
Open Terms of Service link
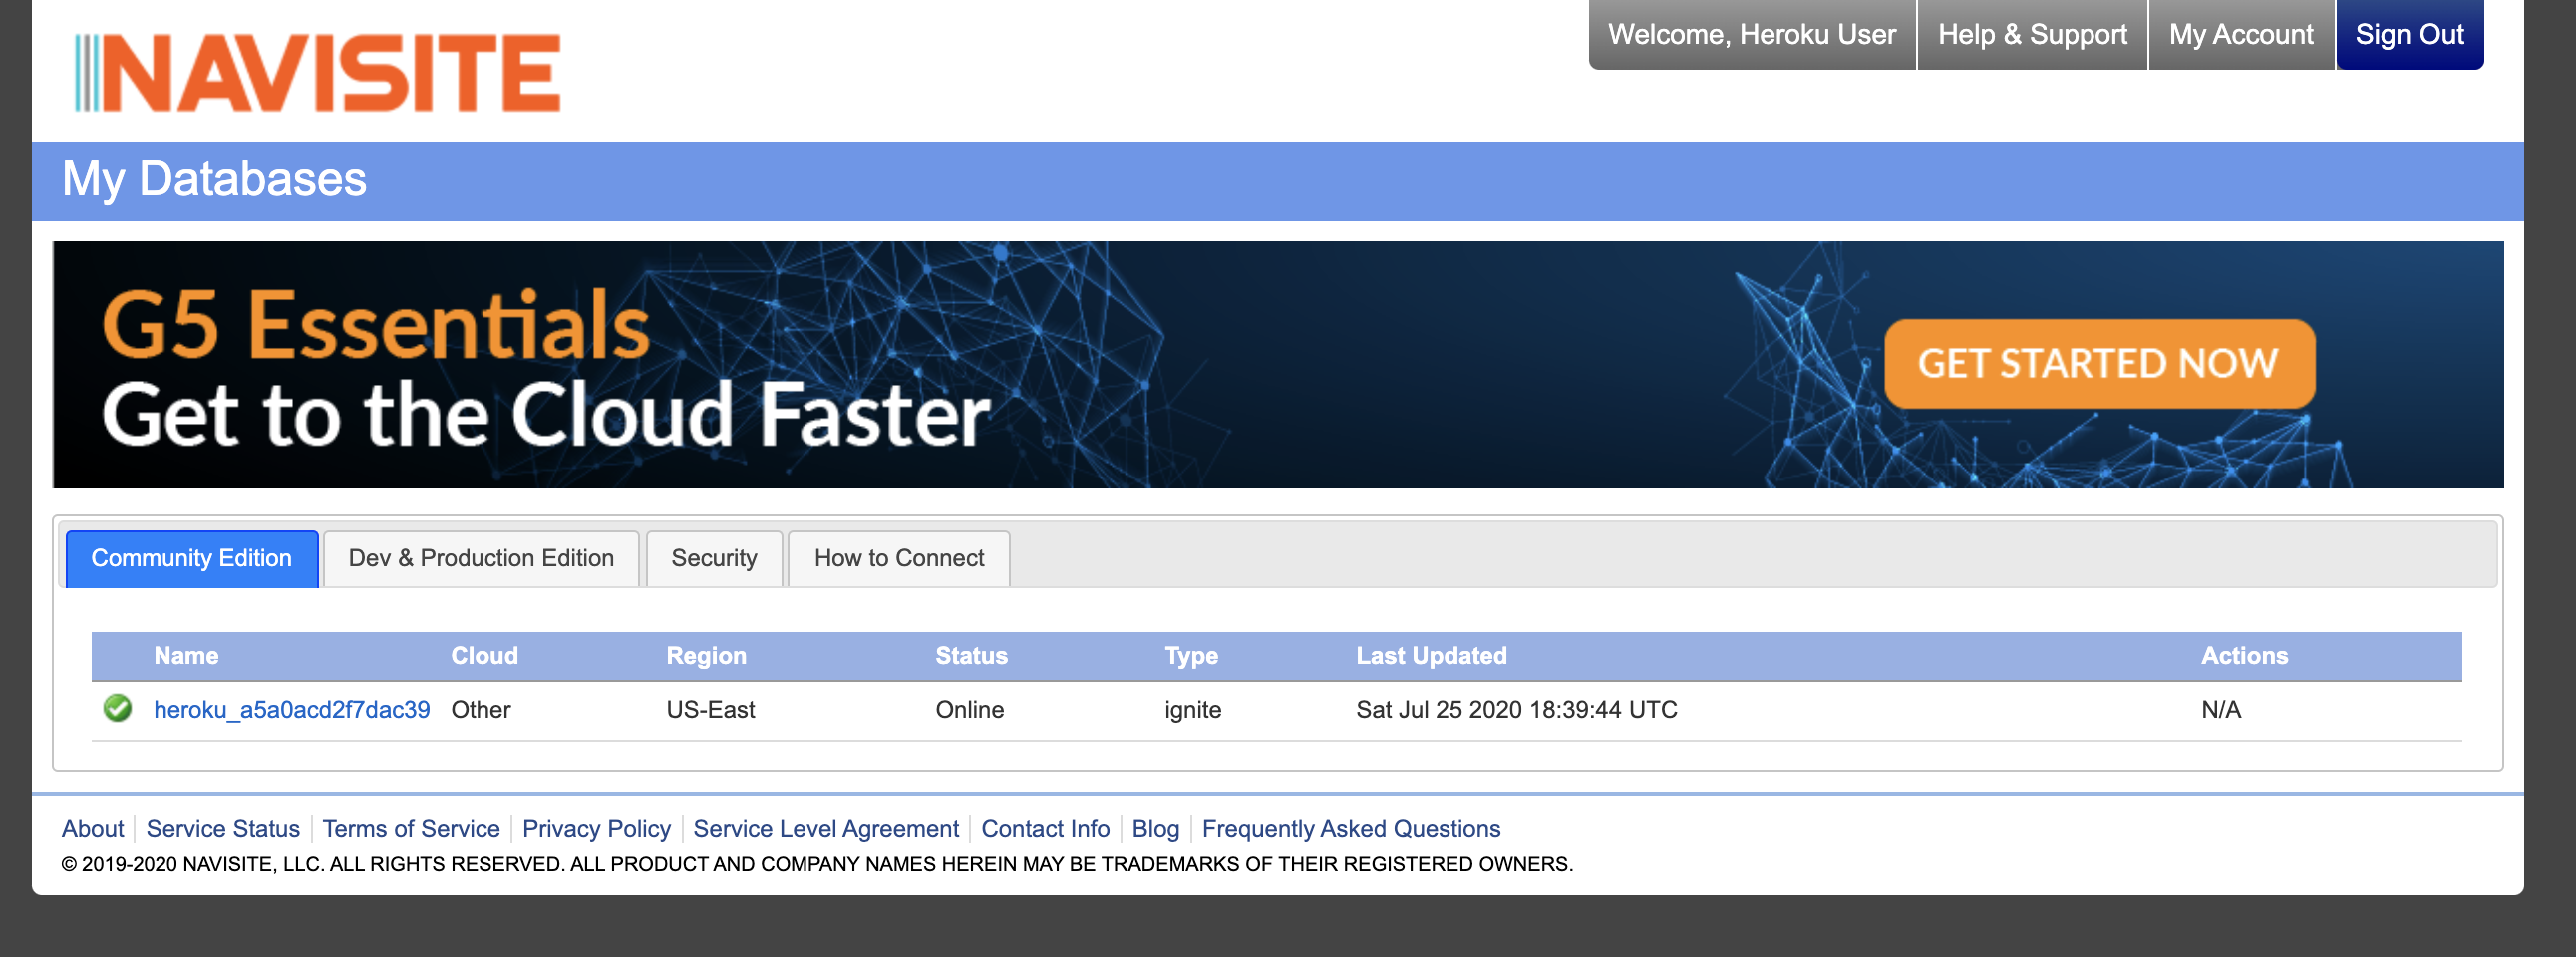(411, 829)
